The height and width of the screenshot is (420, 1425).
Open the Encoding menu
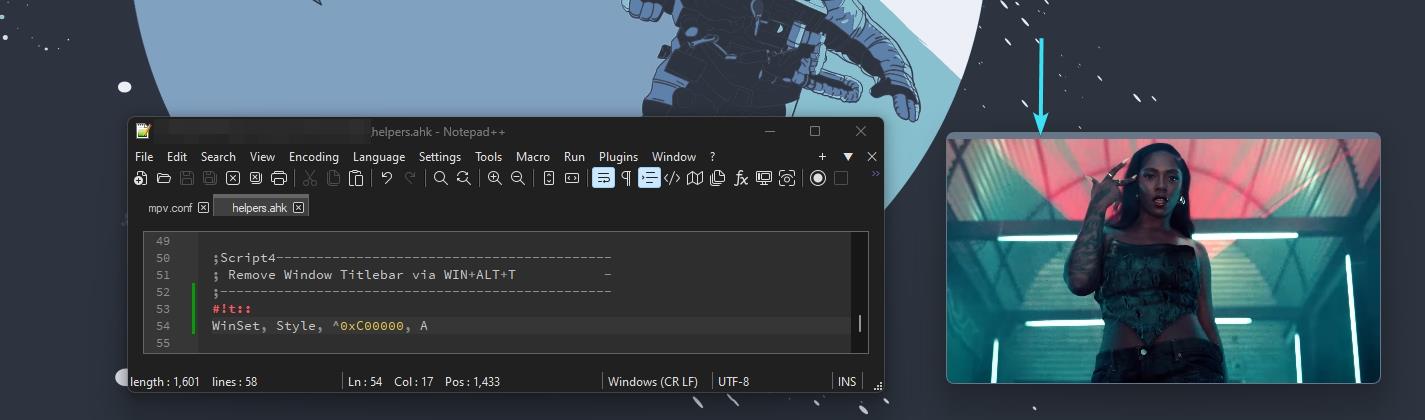[314, 157]
